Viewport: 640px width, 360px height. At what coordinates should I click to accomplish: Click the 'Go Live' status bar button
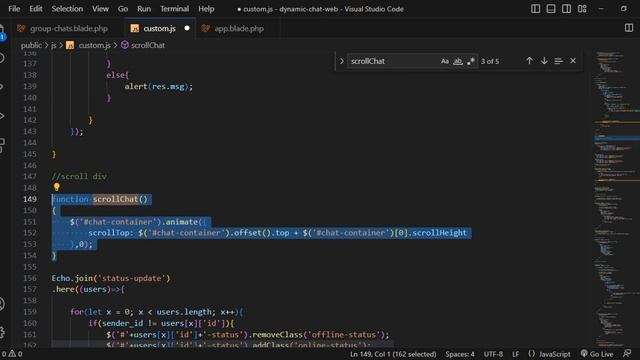597,354
